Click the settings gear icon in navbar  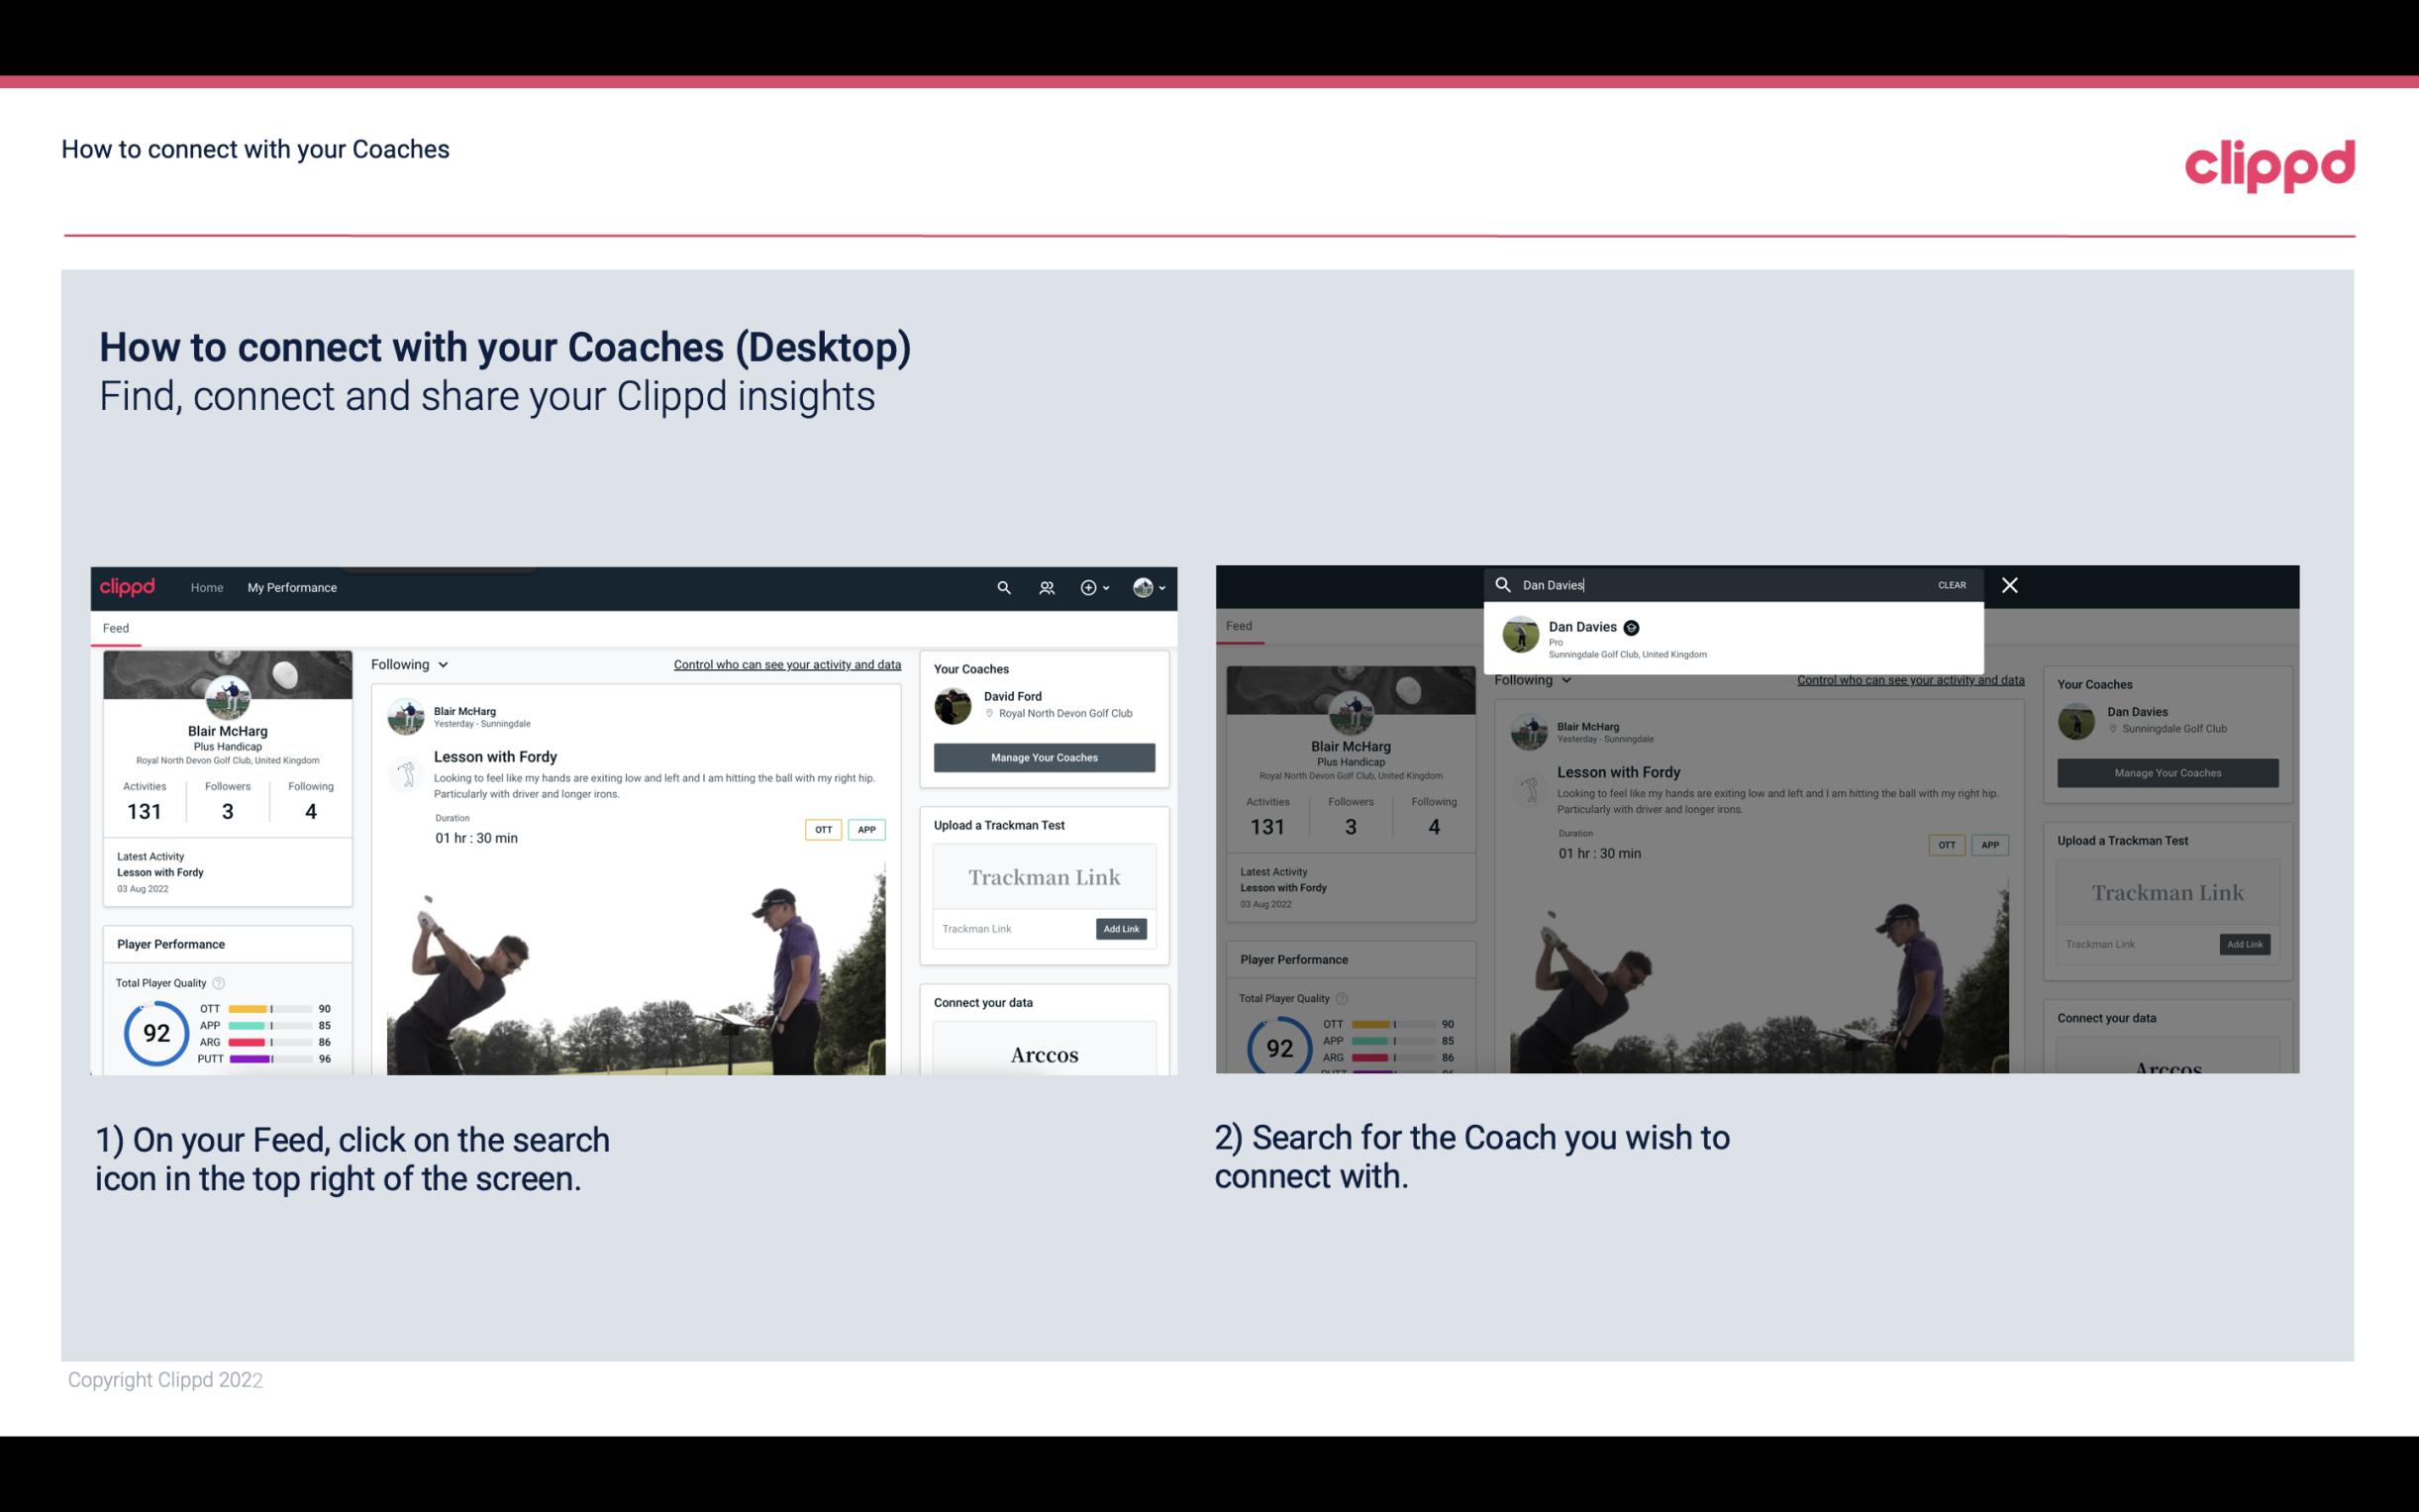pyautogui.click(x=1088, y=587)
